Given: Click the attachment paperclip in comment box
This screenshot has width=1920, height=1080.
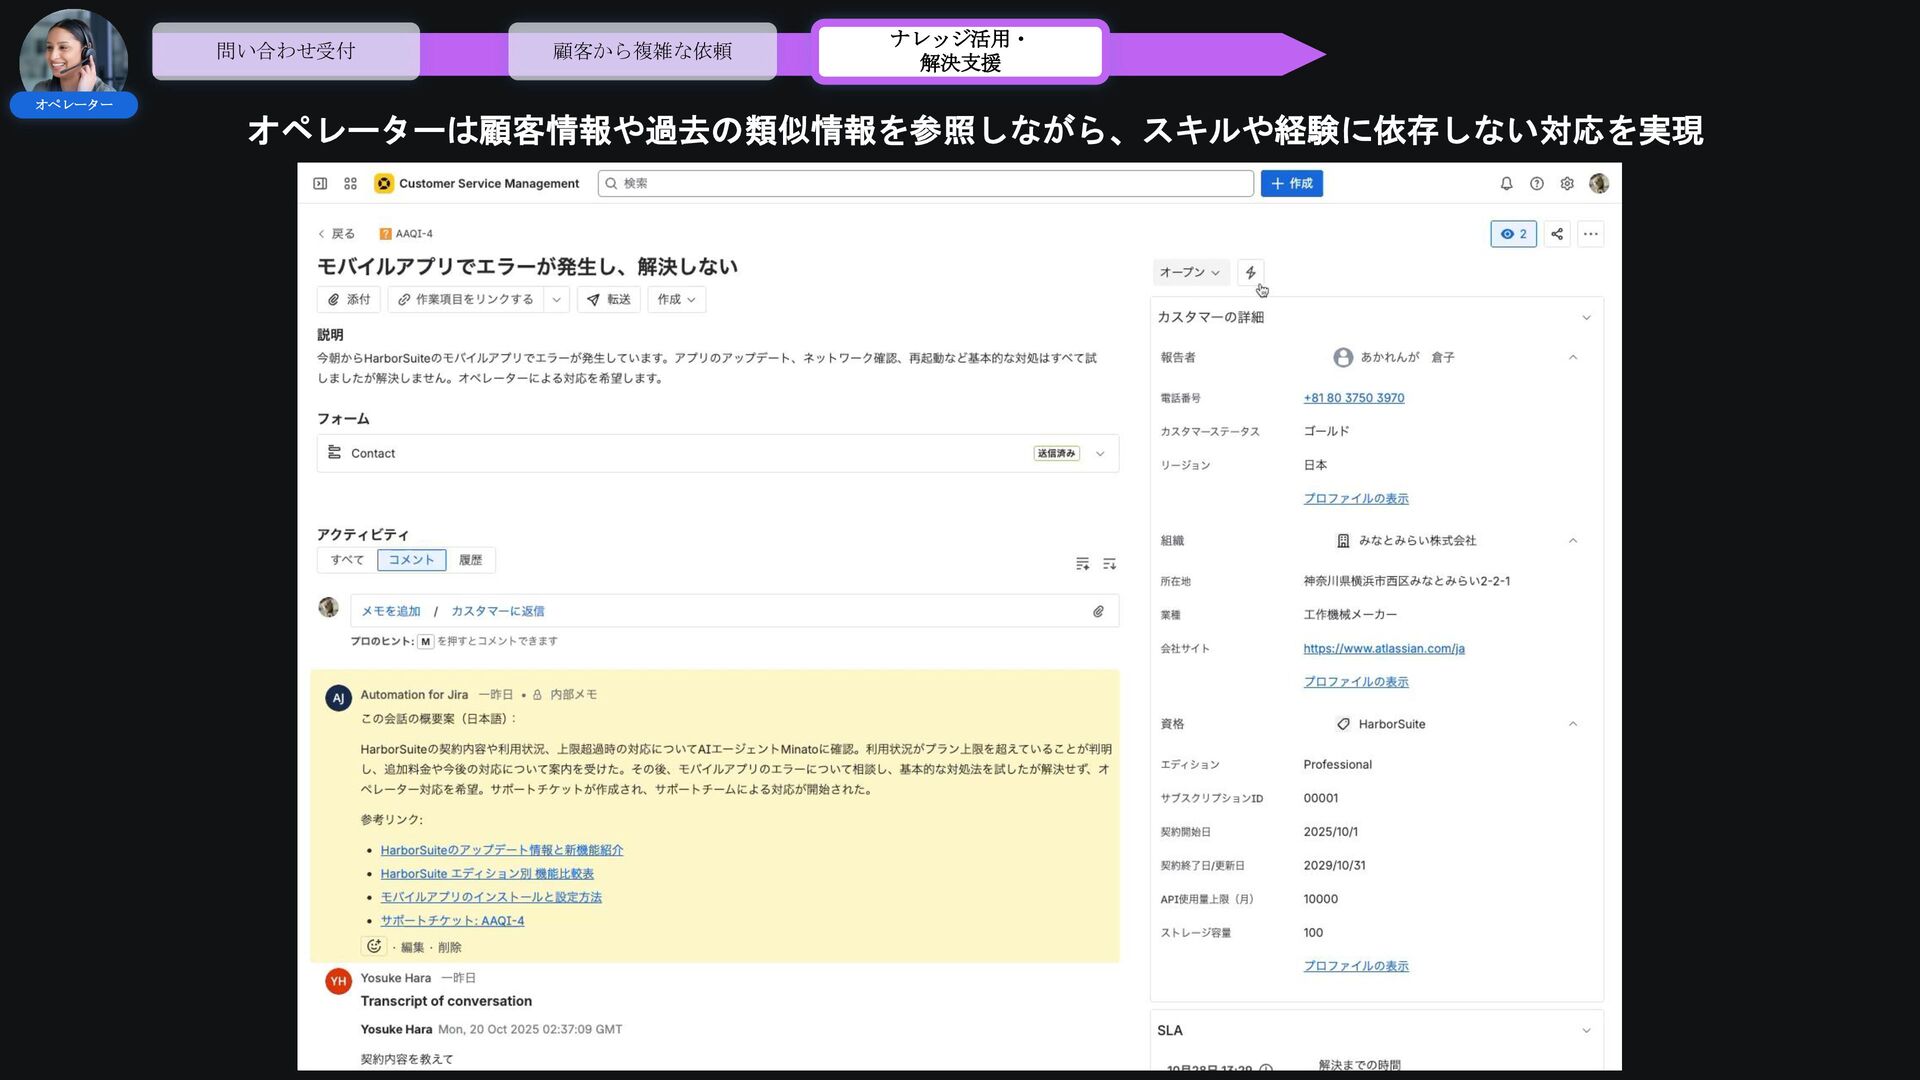Looking at the screenshot, I should (x=1098, y=611).
